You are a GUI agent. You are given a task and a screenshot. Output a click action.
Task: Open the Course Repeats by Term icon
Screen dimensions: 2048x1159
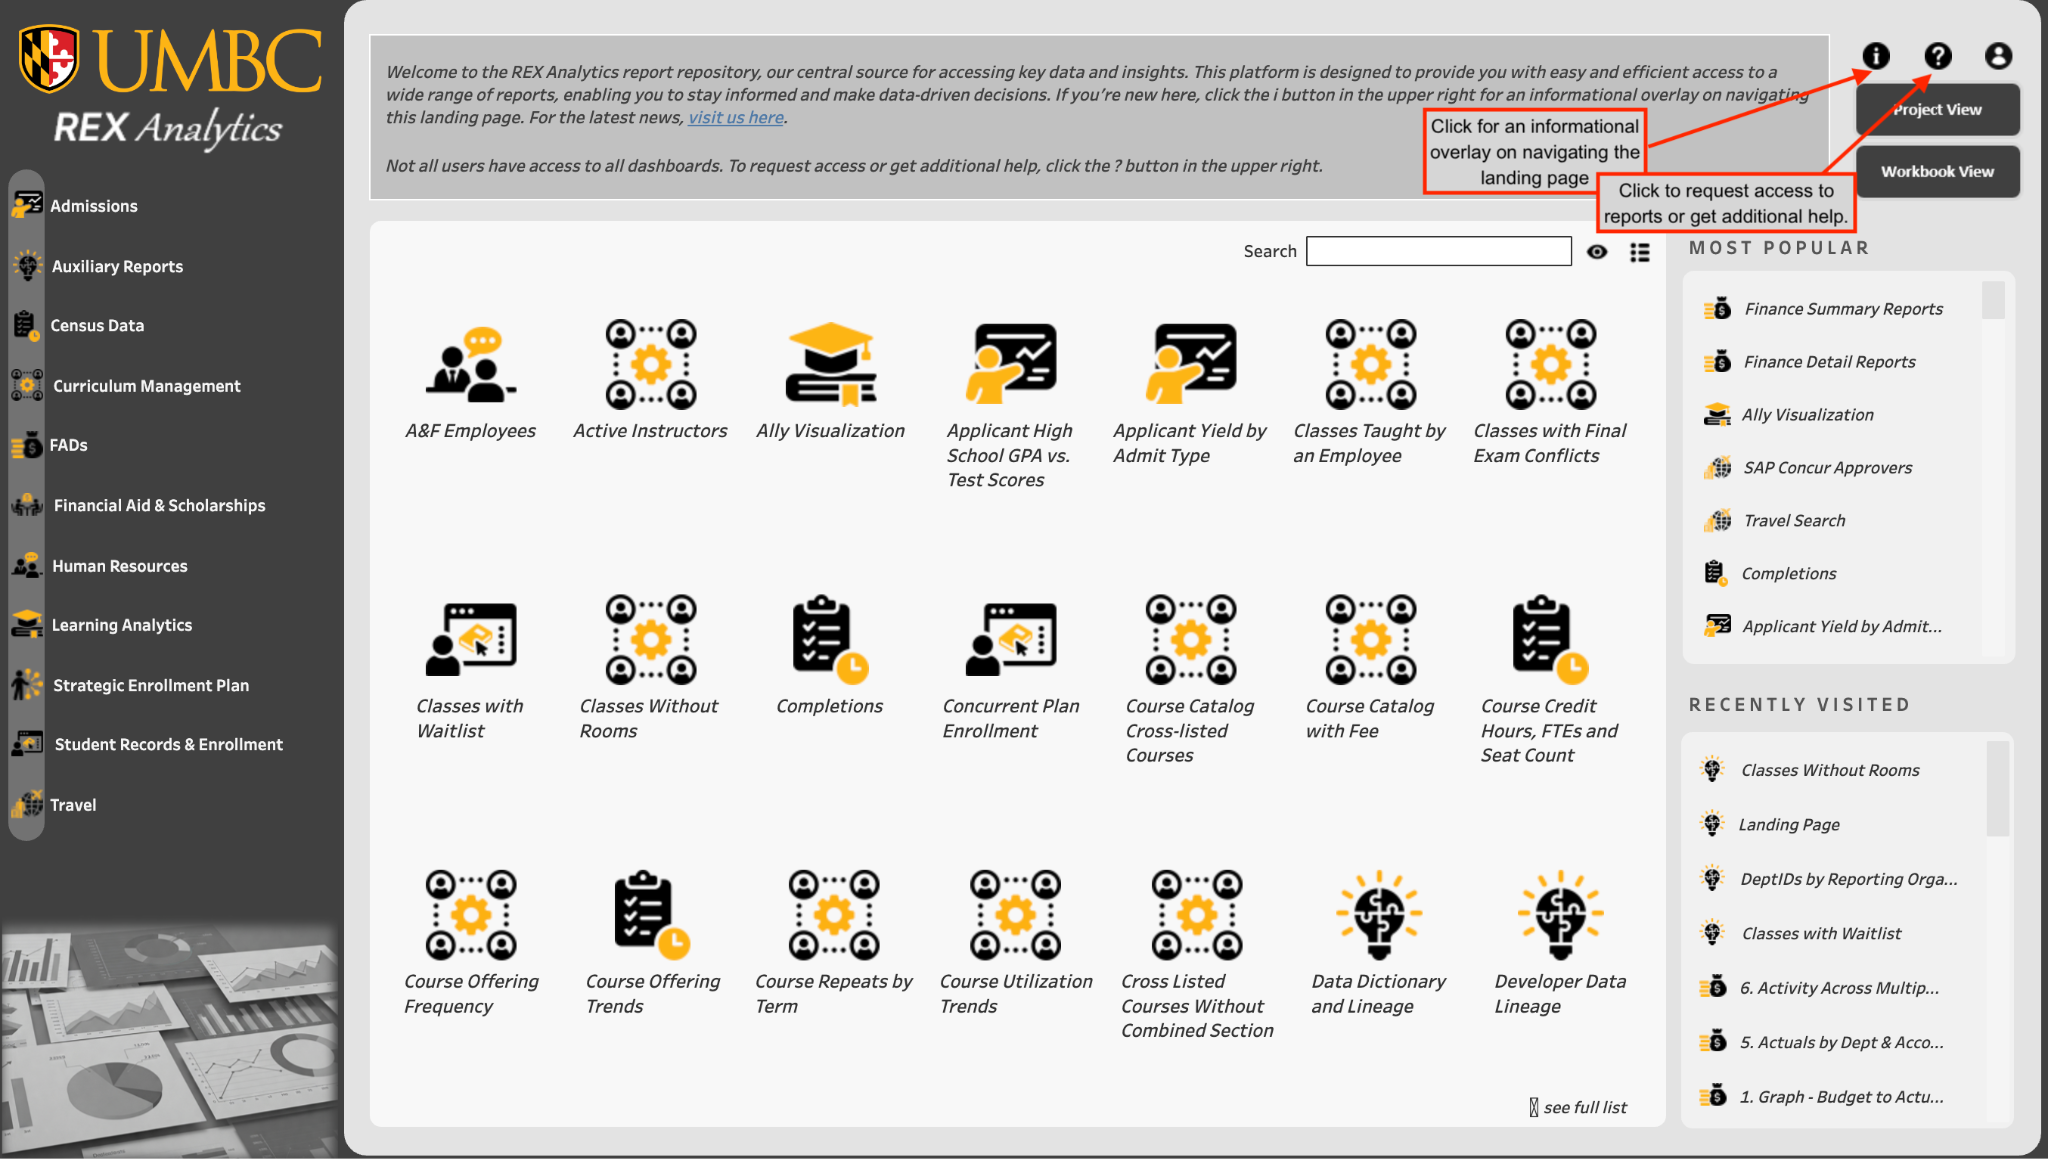coord(834,914)
